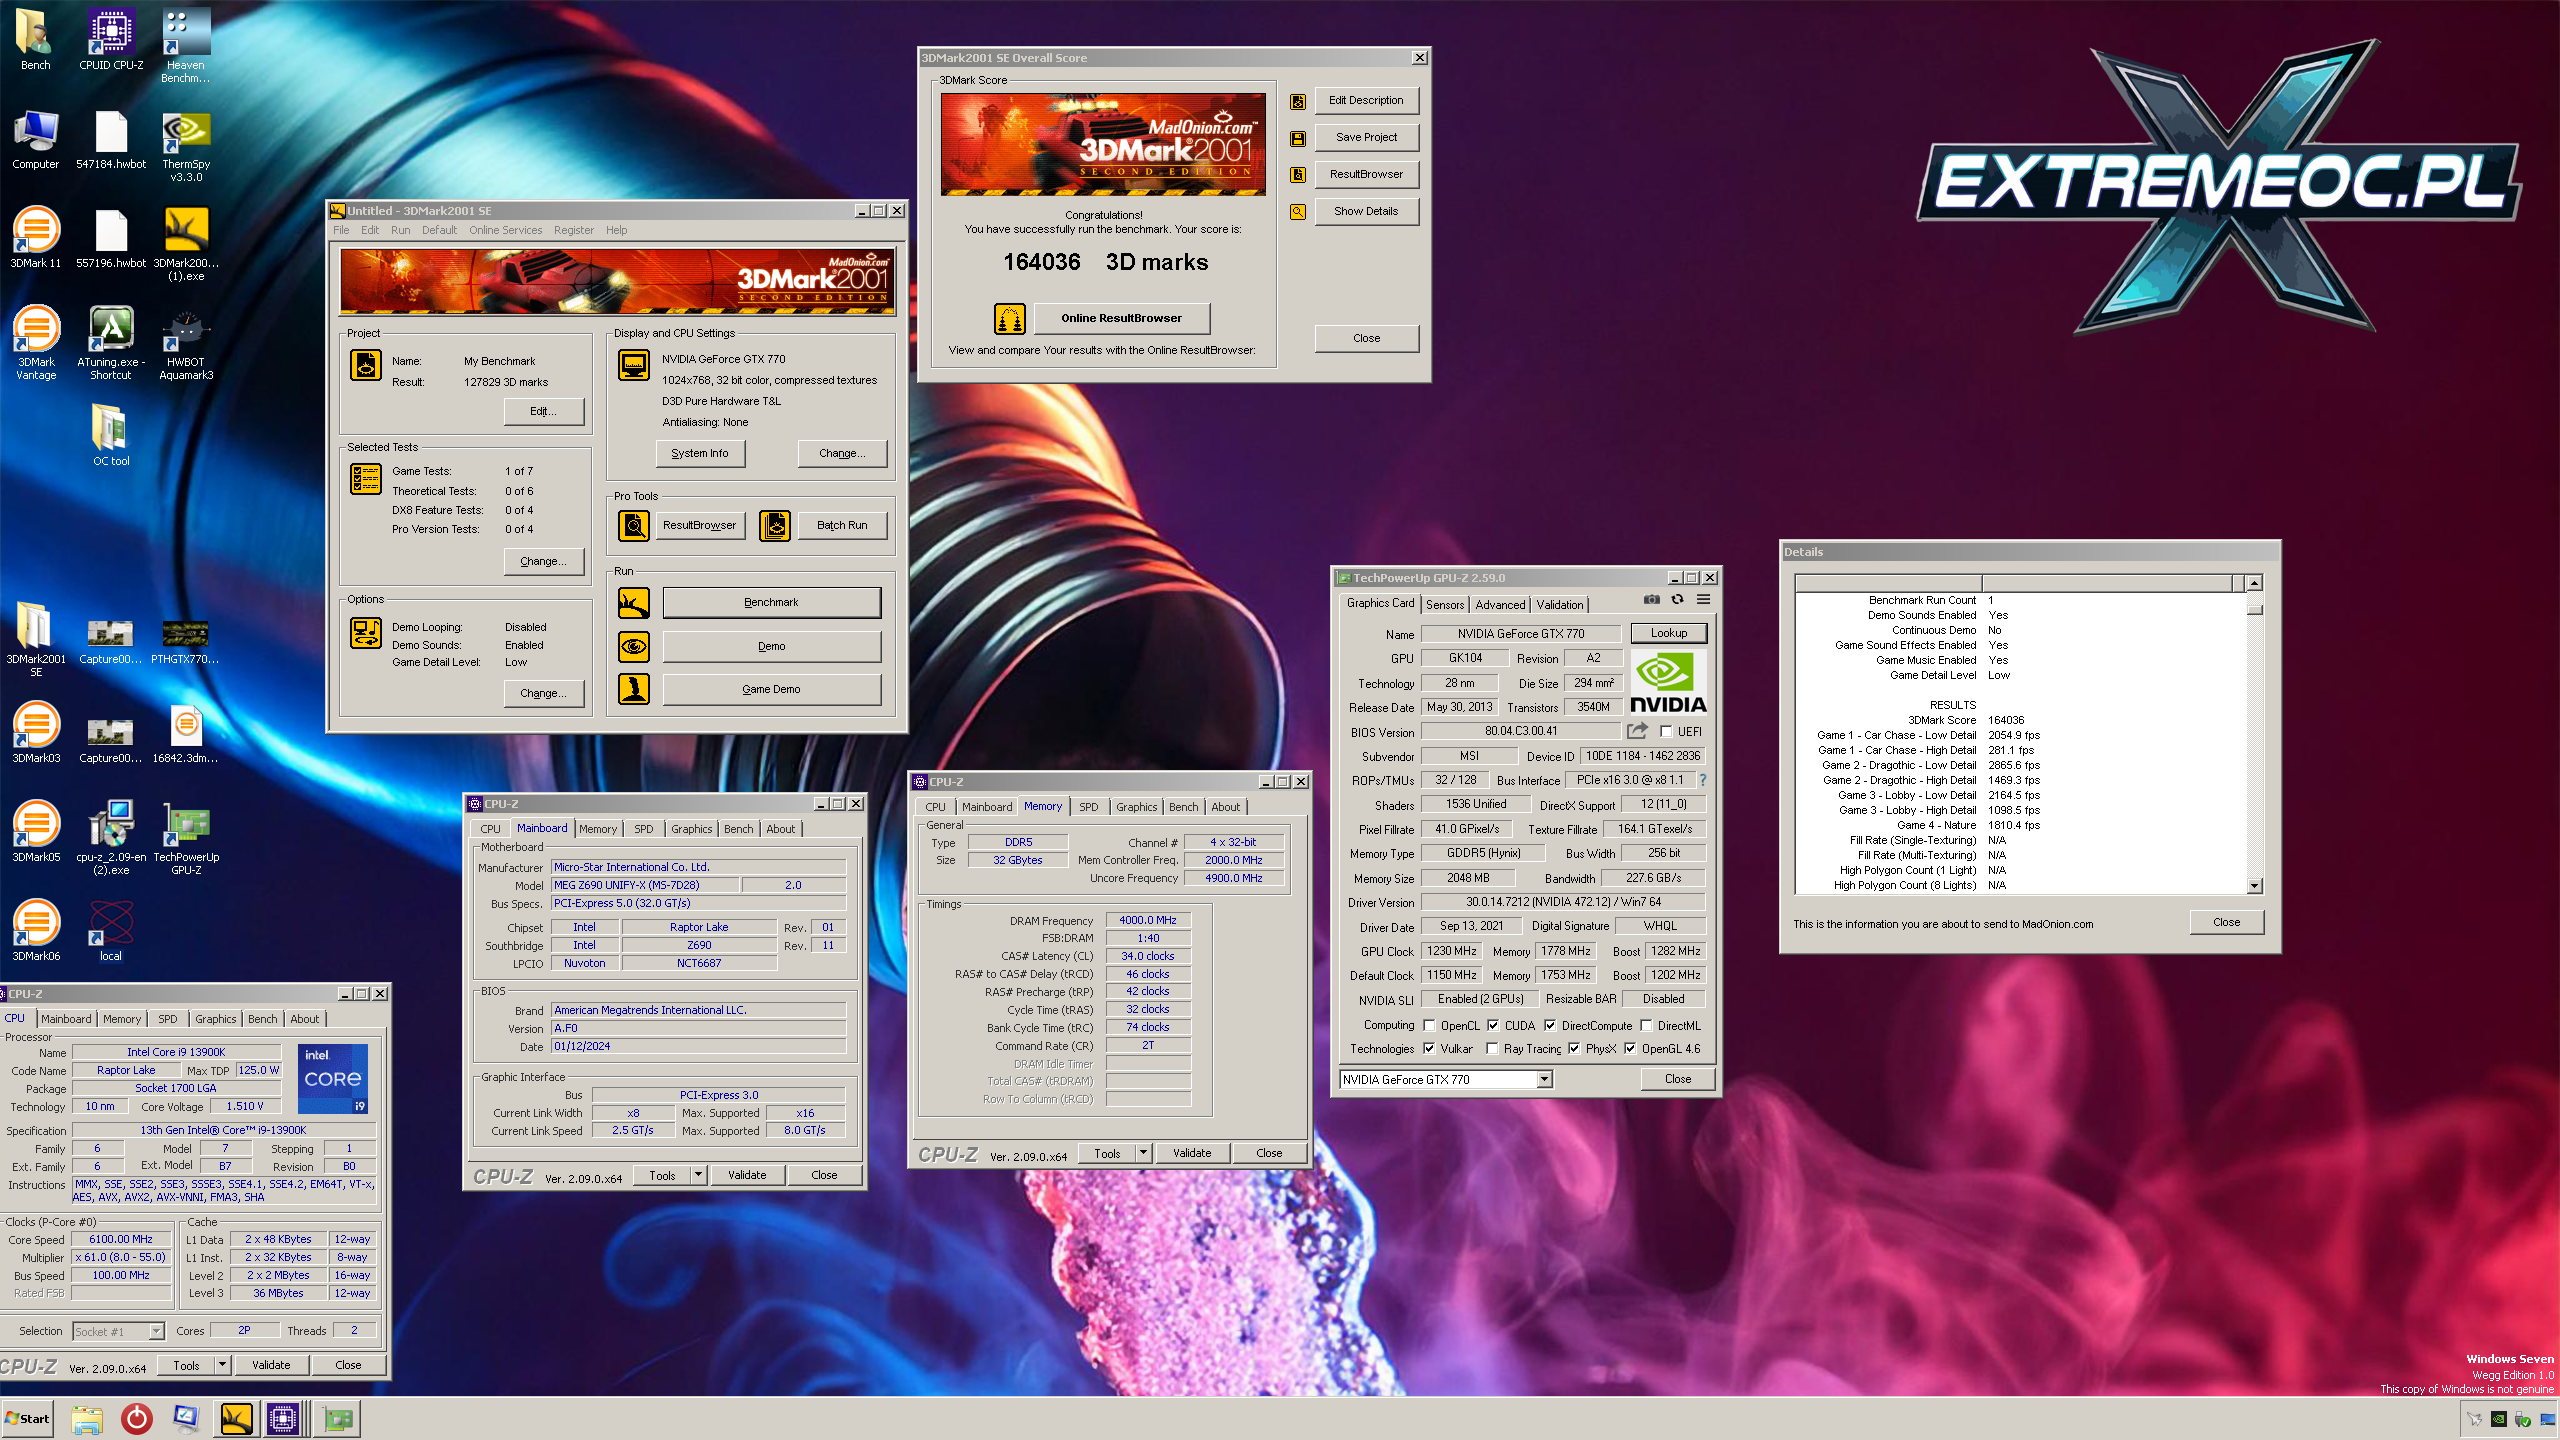Click the Edit Description icon in score window

tap(1298, 101)
